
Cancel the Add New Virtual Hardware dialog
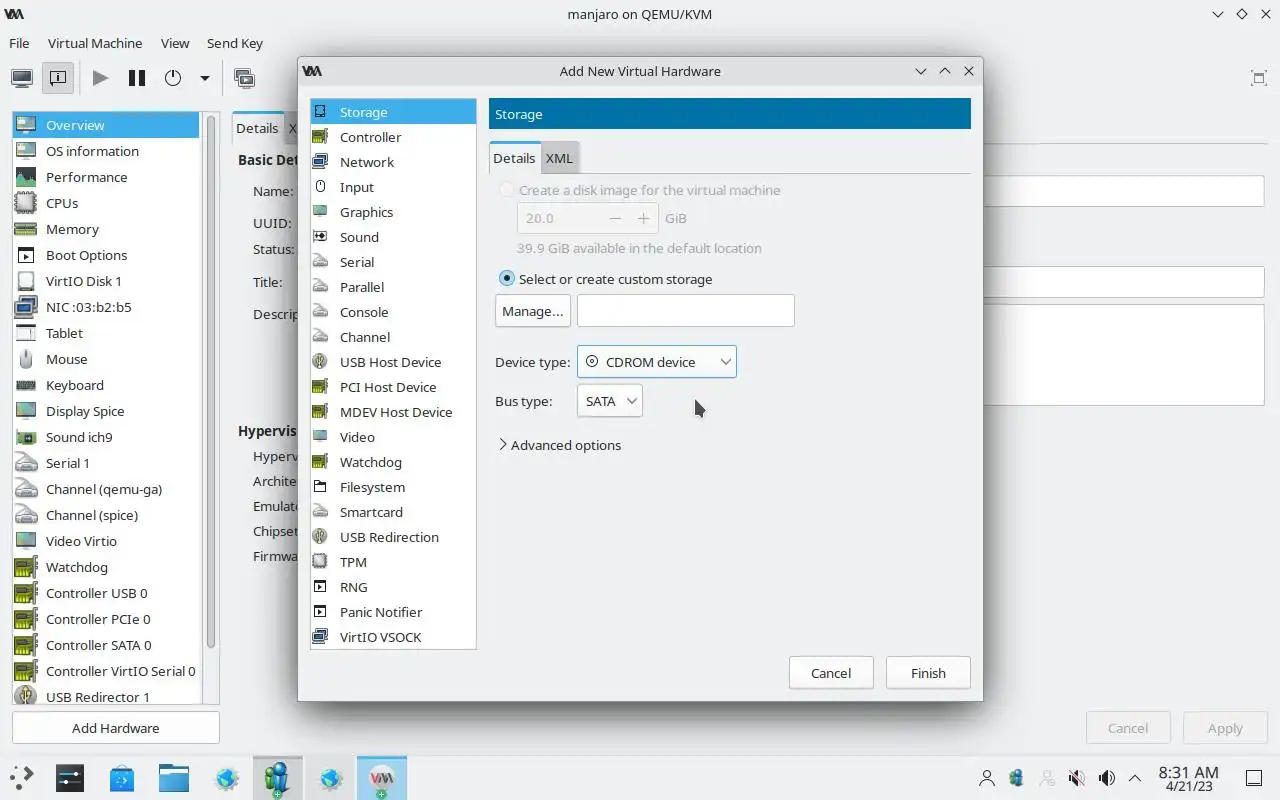[x=831, y=673]
